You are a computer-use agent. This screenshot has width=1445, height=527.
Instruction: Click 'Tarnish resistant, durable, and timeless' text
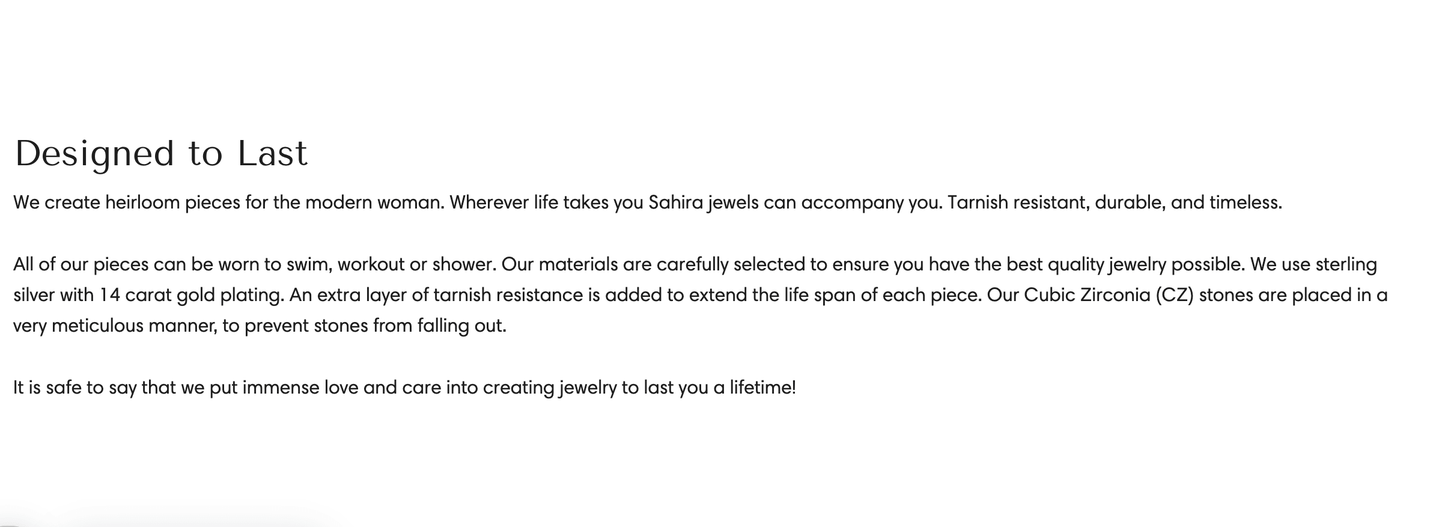coord(1113,203)
